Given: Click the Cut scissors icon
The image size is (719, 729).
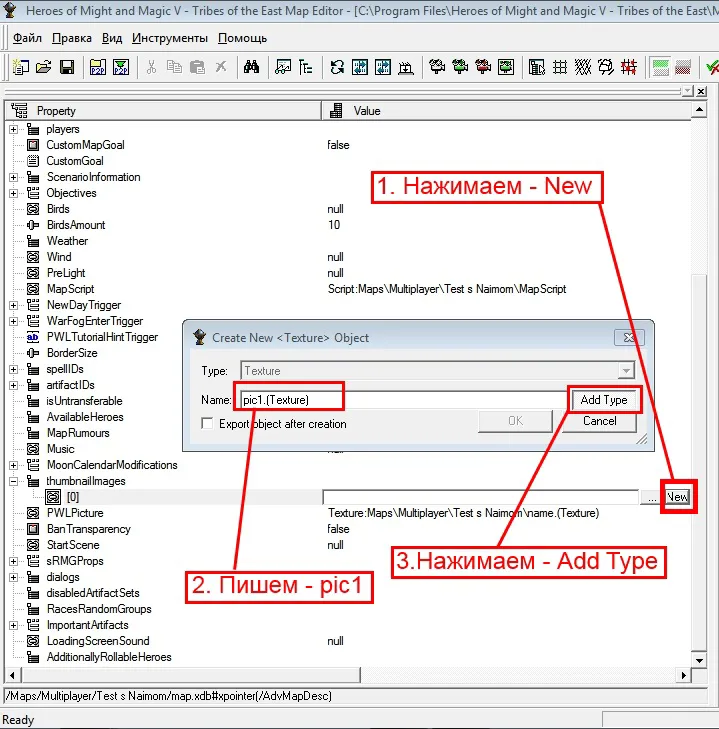Looking at the screenshot, I should click(151, 67).
